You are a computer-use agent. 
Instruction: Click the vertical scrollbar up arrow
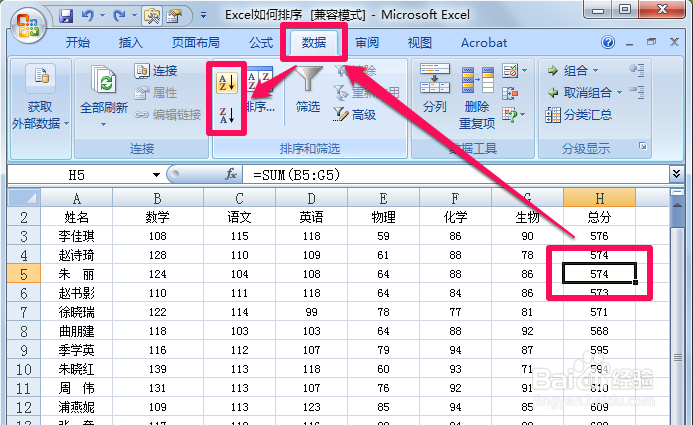click(x=677, y=205)
